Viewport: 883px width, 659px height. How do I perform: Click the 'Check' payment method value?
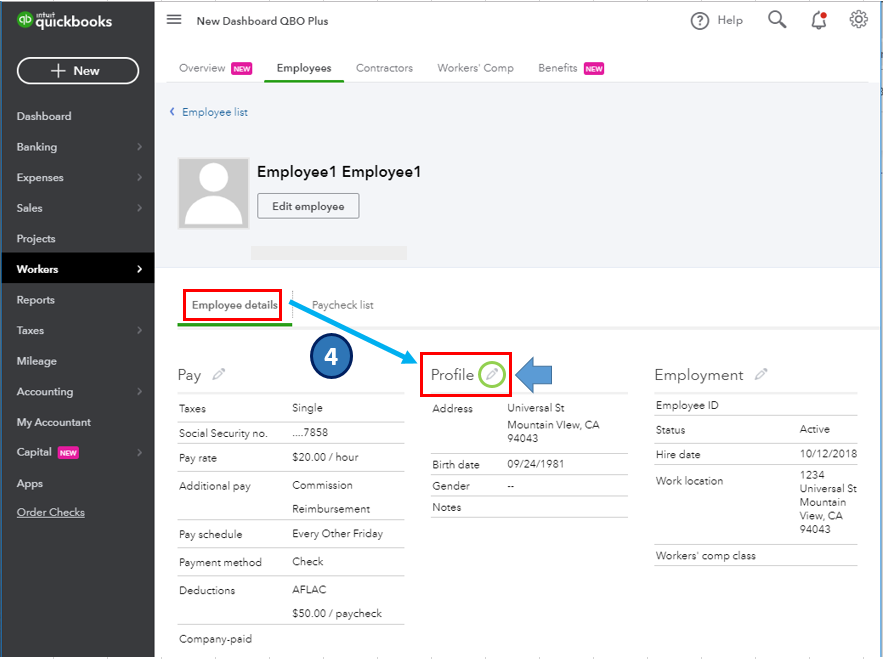coord(307,562)
